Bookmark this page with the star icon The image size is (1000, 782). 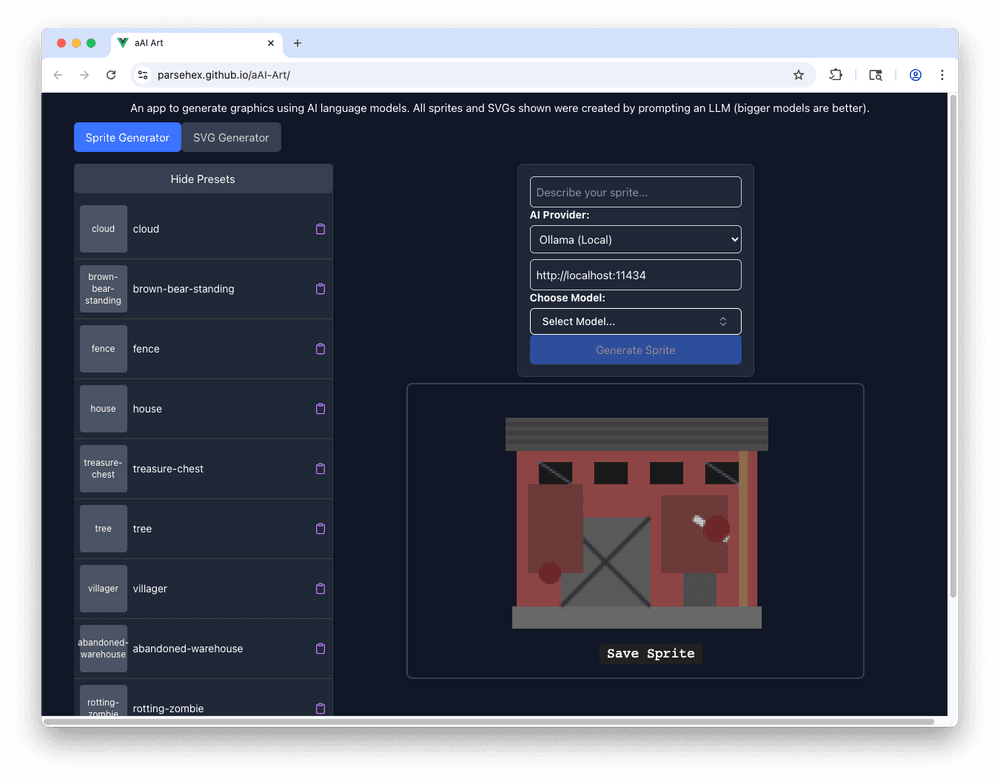click(798, 75)
